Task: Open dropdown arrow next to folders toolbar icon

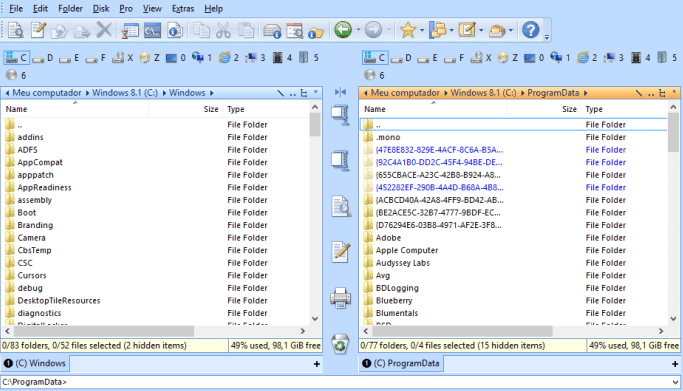Action: pos(451,30)
